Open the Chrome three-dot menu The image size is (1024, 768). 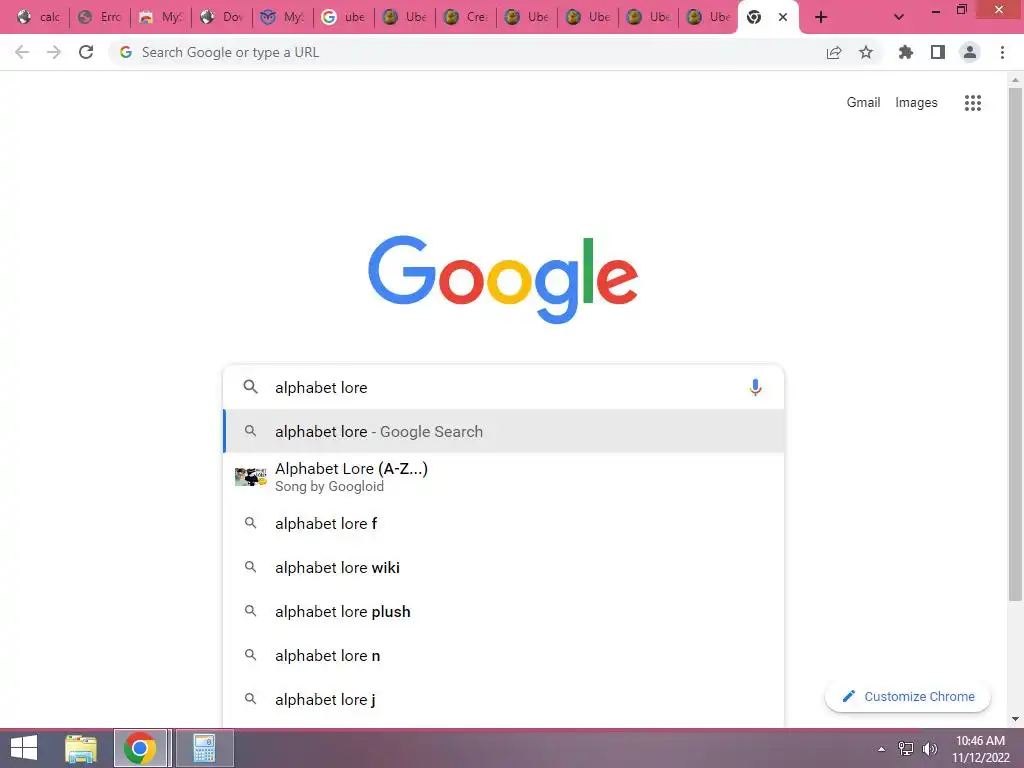point(1002,52)
